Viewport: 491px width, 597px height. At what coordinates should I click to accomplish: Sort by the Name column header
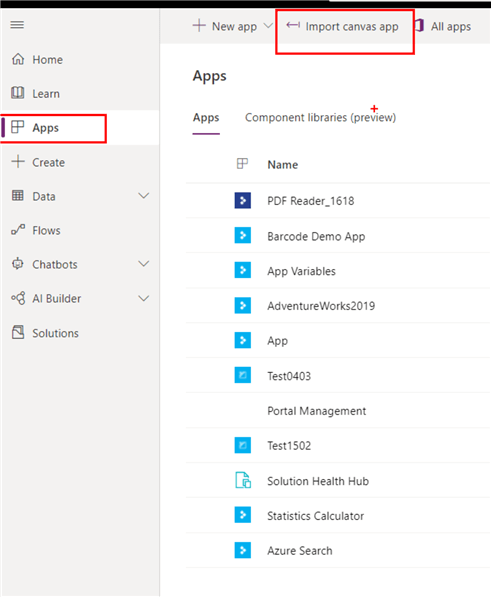click(x=283, y=165)
